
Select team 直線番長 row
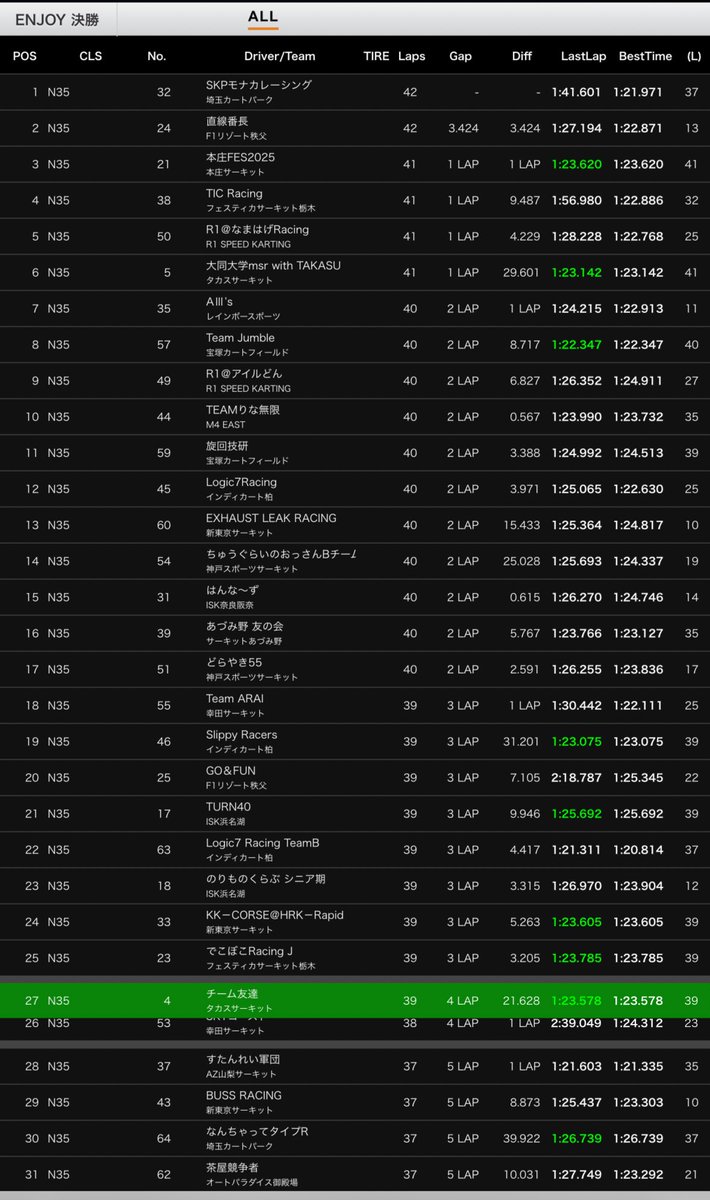[x=355, y=128]
